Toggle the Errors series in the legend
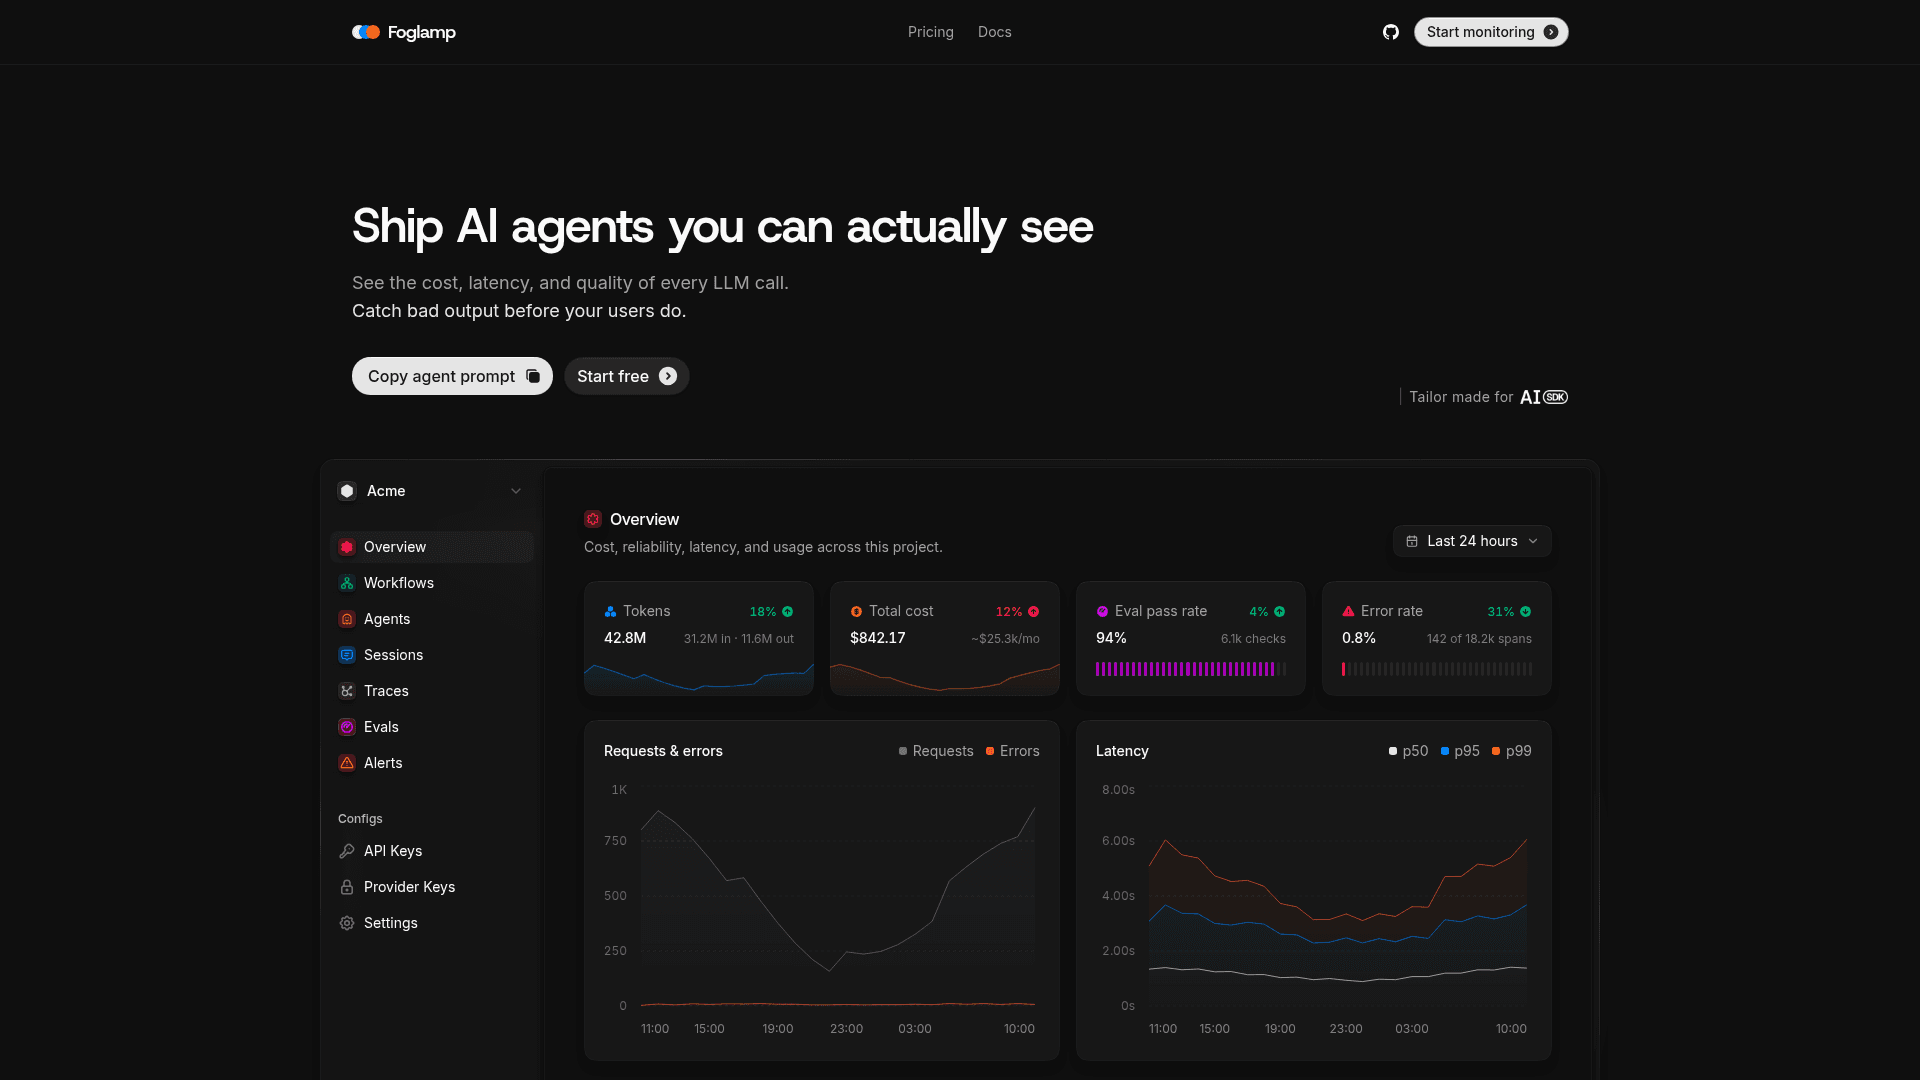 coord(1012,751)
